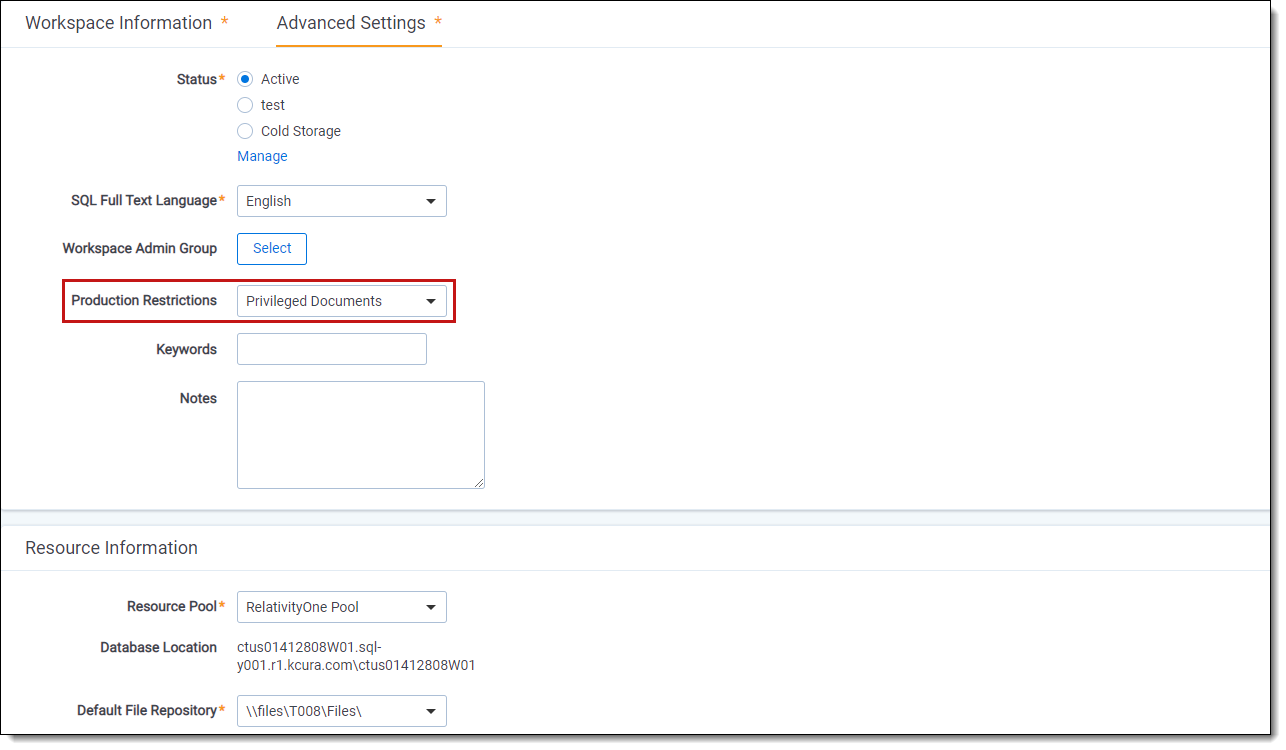This screenshot has height=750, width=1286.
Task: Click the Resource Information section heading
Action: 111,548
